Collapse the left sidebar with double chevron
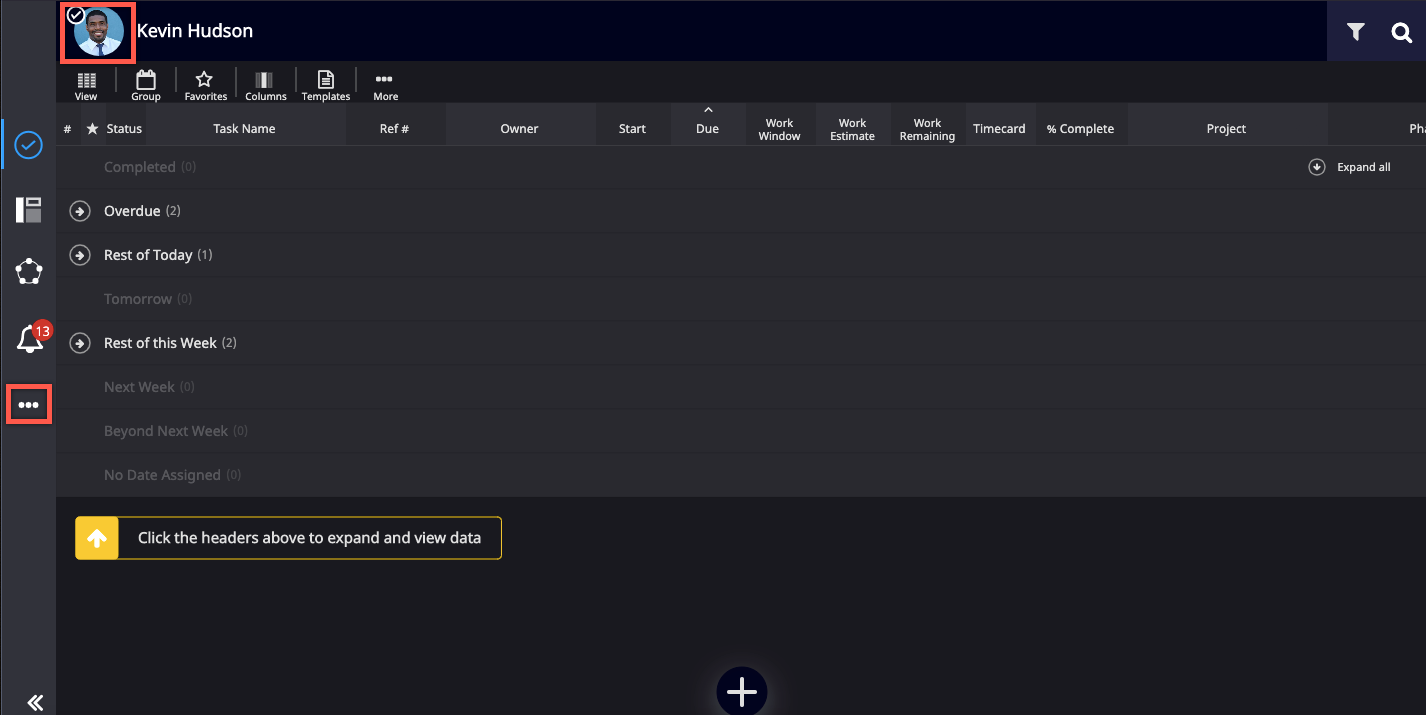 35,702
